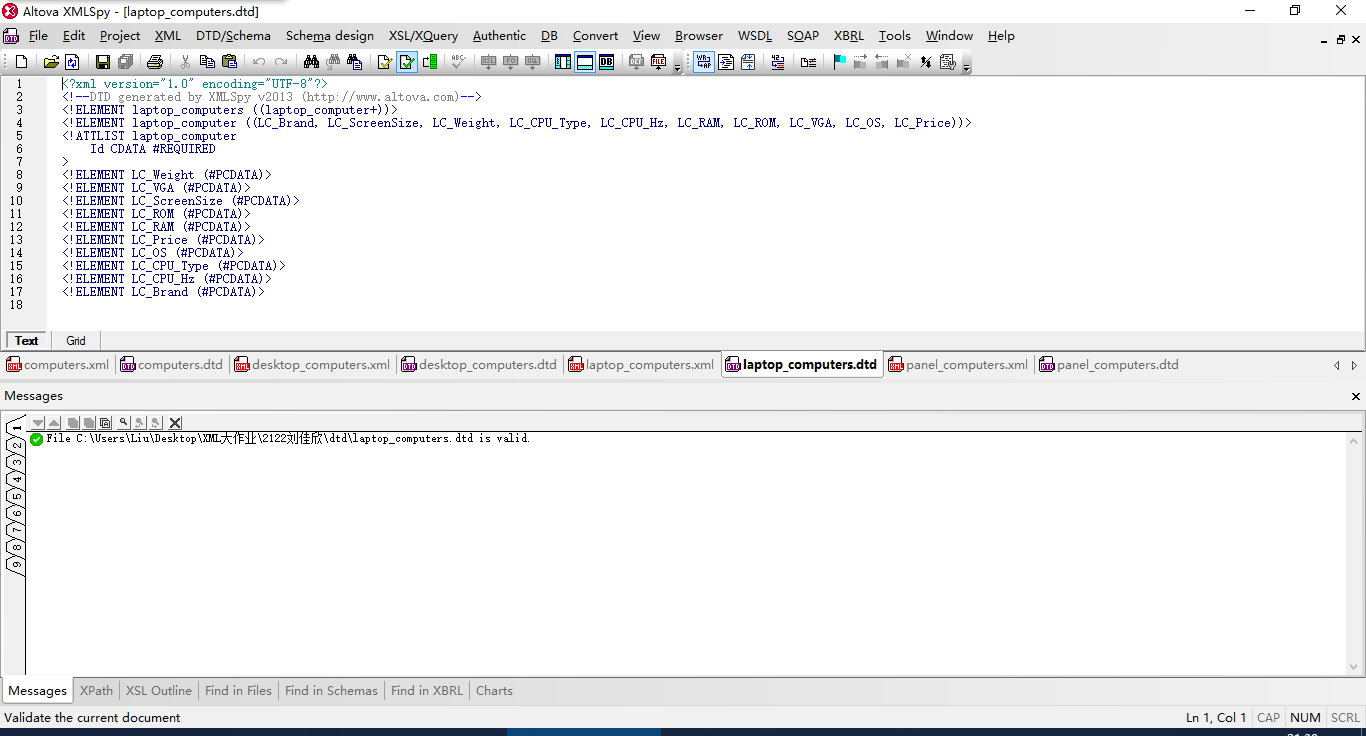Image resolution: width=1366 pixels, height=736 pixels.
Task: Reload the current file
Action: click(72, 62)
